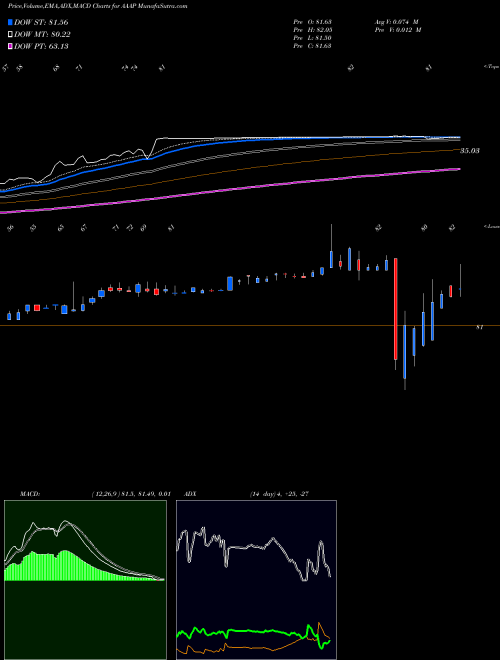Select the 'DOW ST: 81.56' legend text
The height and width of the screenshot is (660, 500).
(41, 22)
